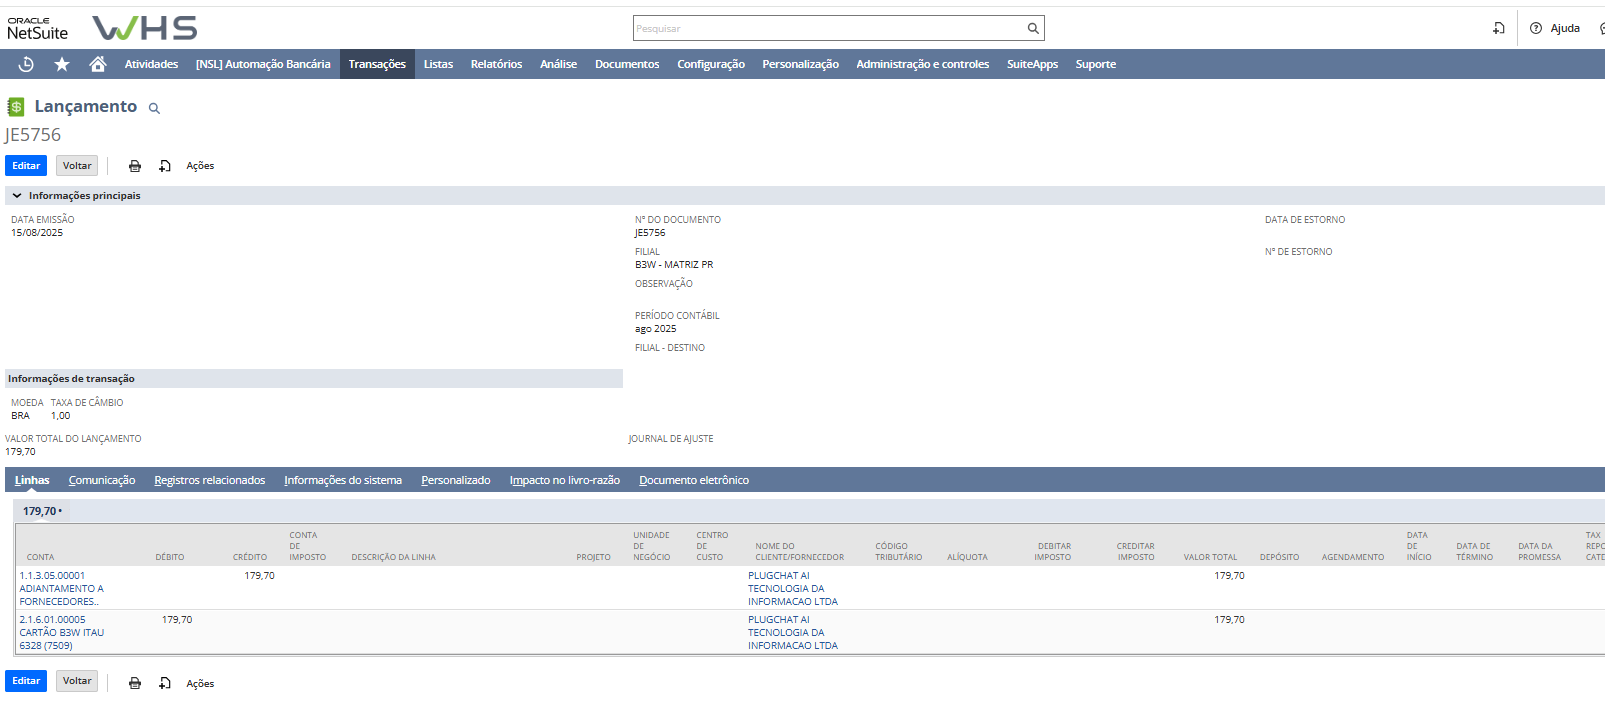Click the top Voltar button
The width and height of the screenshot is (1605, 723).
pyautogui.click(x=77, y=166)
